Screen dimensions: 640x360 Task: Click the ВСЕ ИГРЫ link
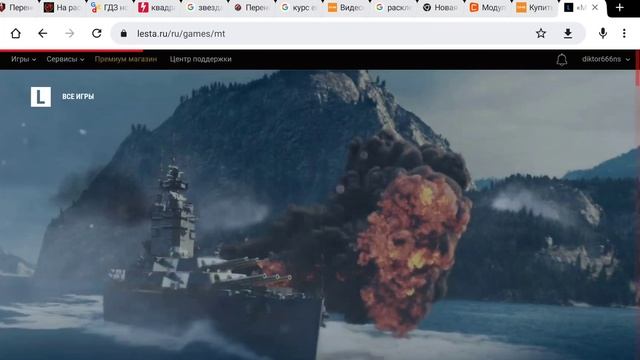coord(78,97)
